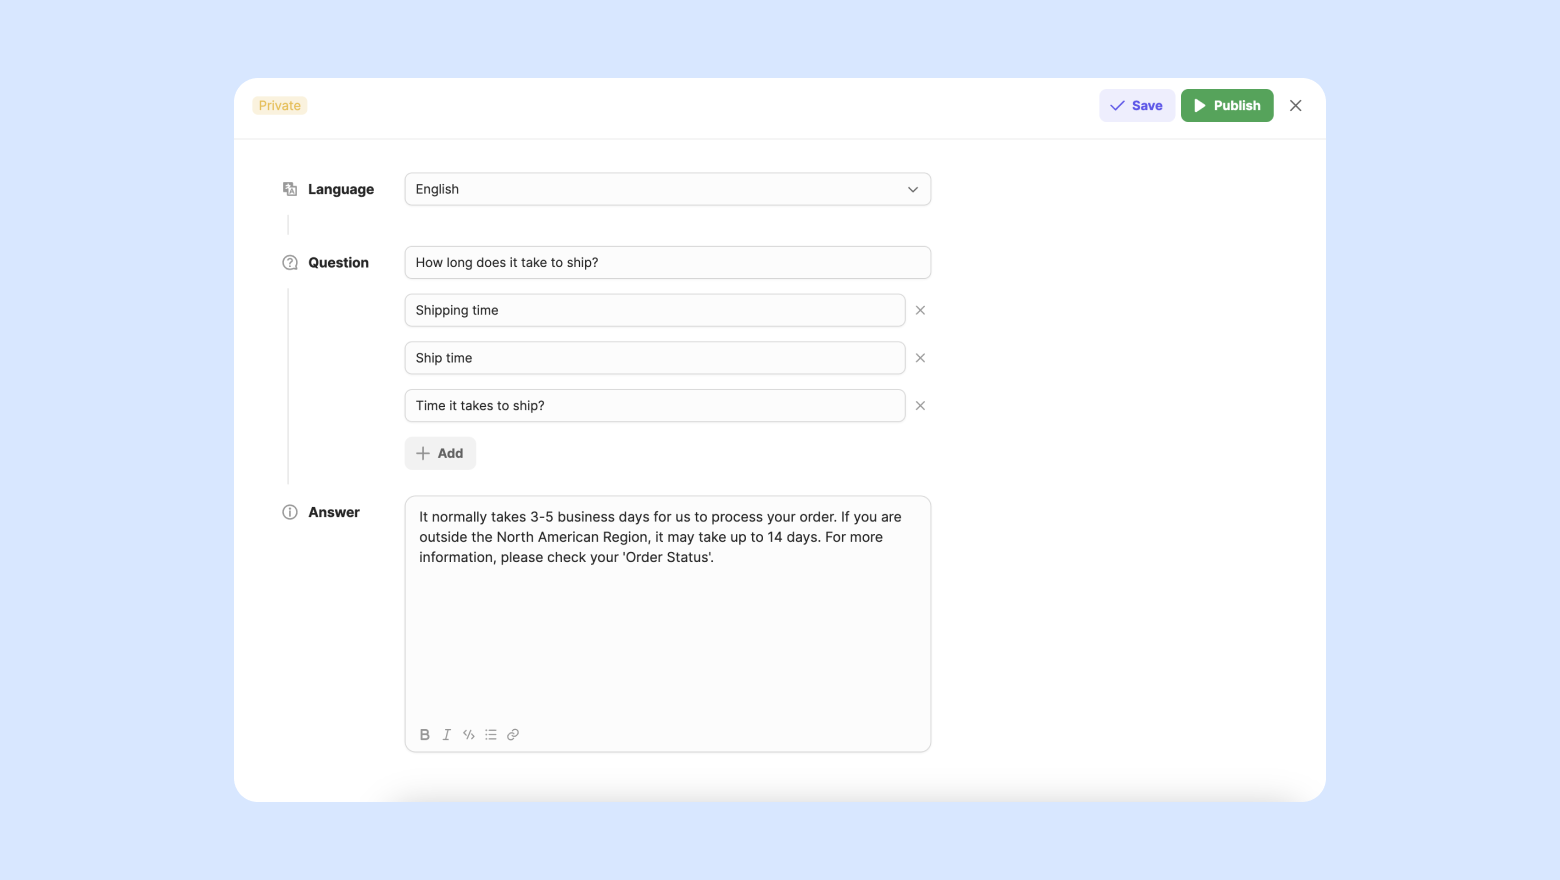Click the main question input field
1560x880 pixels.
click(x=667, y=262)
